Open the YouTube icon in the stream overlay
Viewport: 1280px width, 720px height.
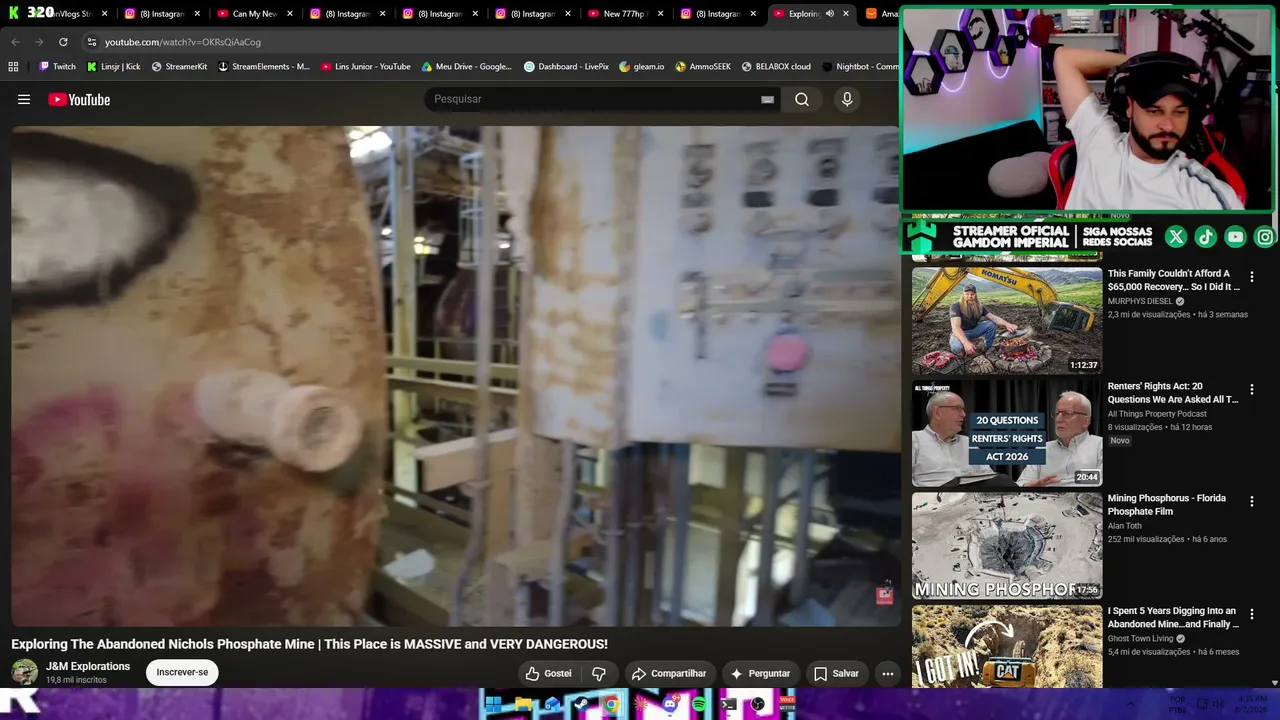(x=1236, y=237)
